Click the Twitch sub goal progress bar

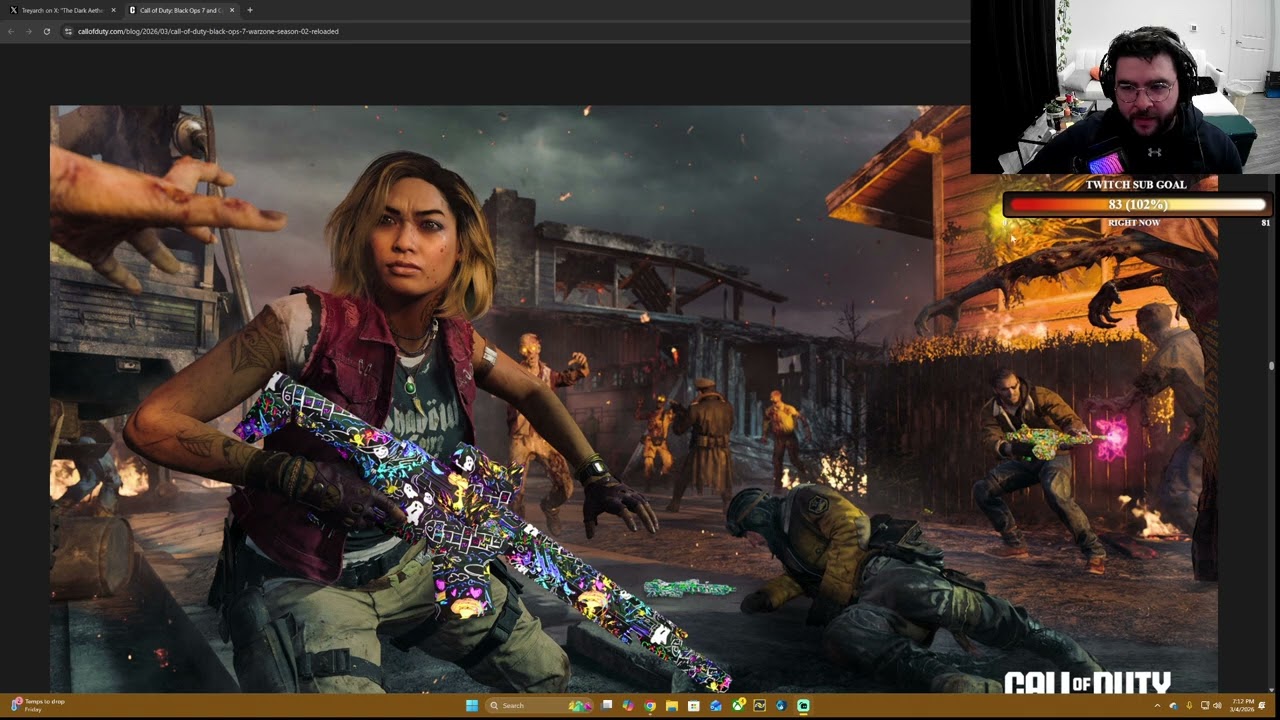[1136, 205]
